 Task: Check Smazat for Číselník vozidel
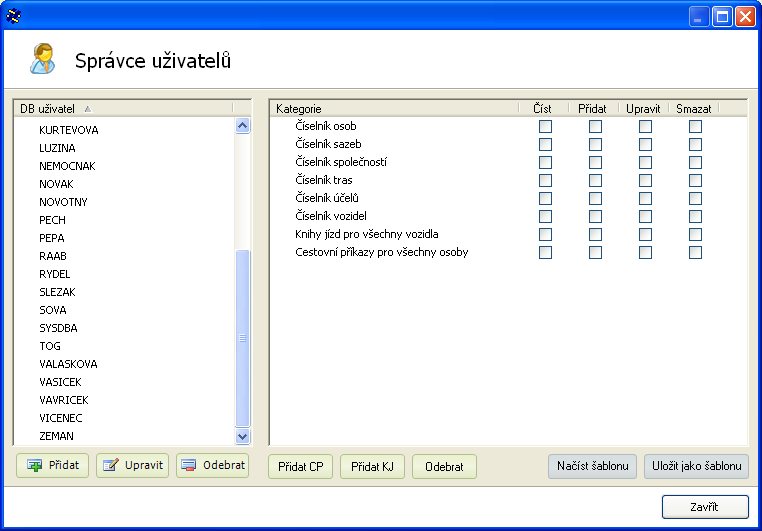click(695, 216)
